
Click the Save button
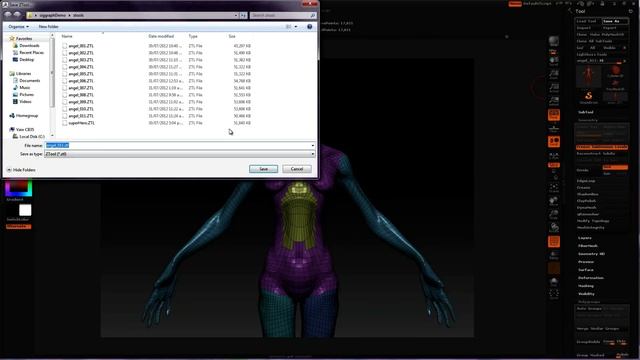click(x=263, y=169)
